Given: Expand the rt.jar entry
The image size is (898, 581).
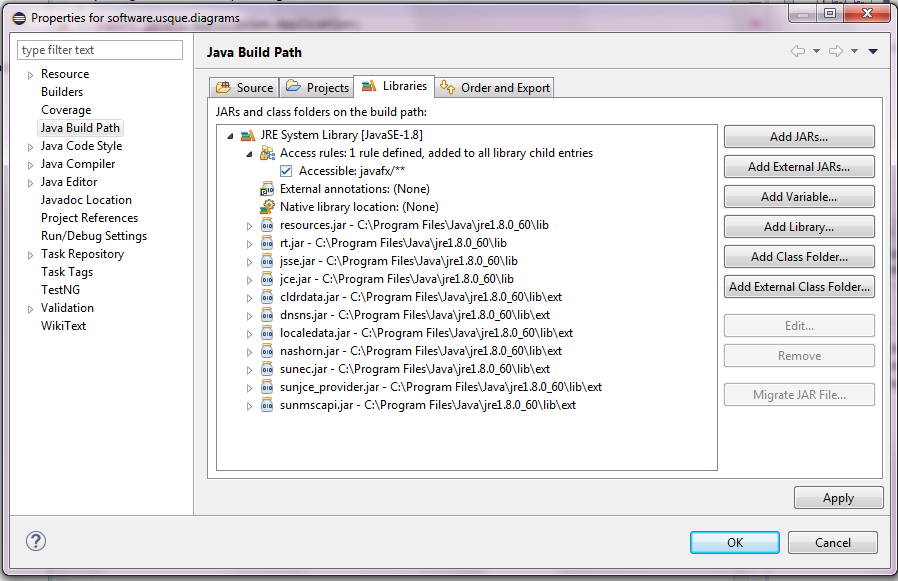Looking at the screenshot, I should tap(249, 244).
